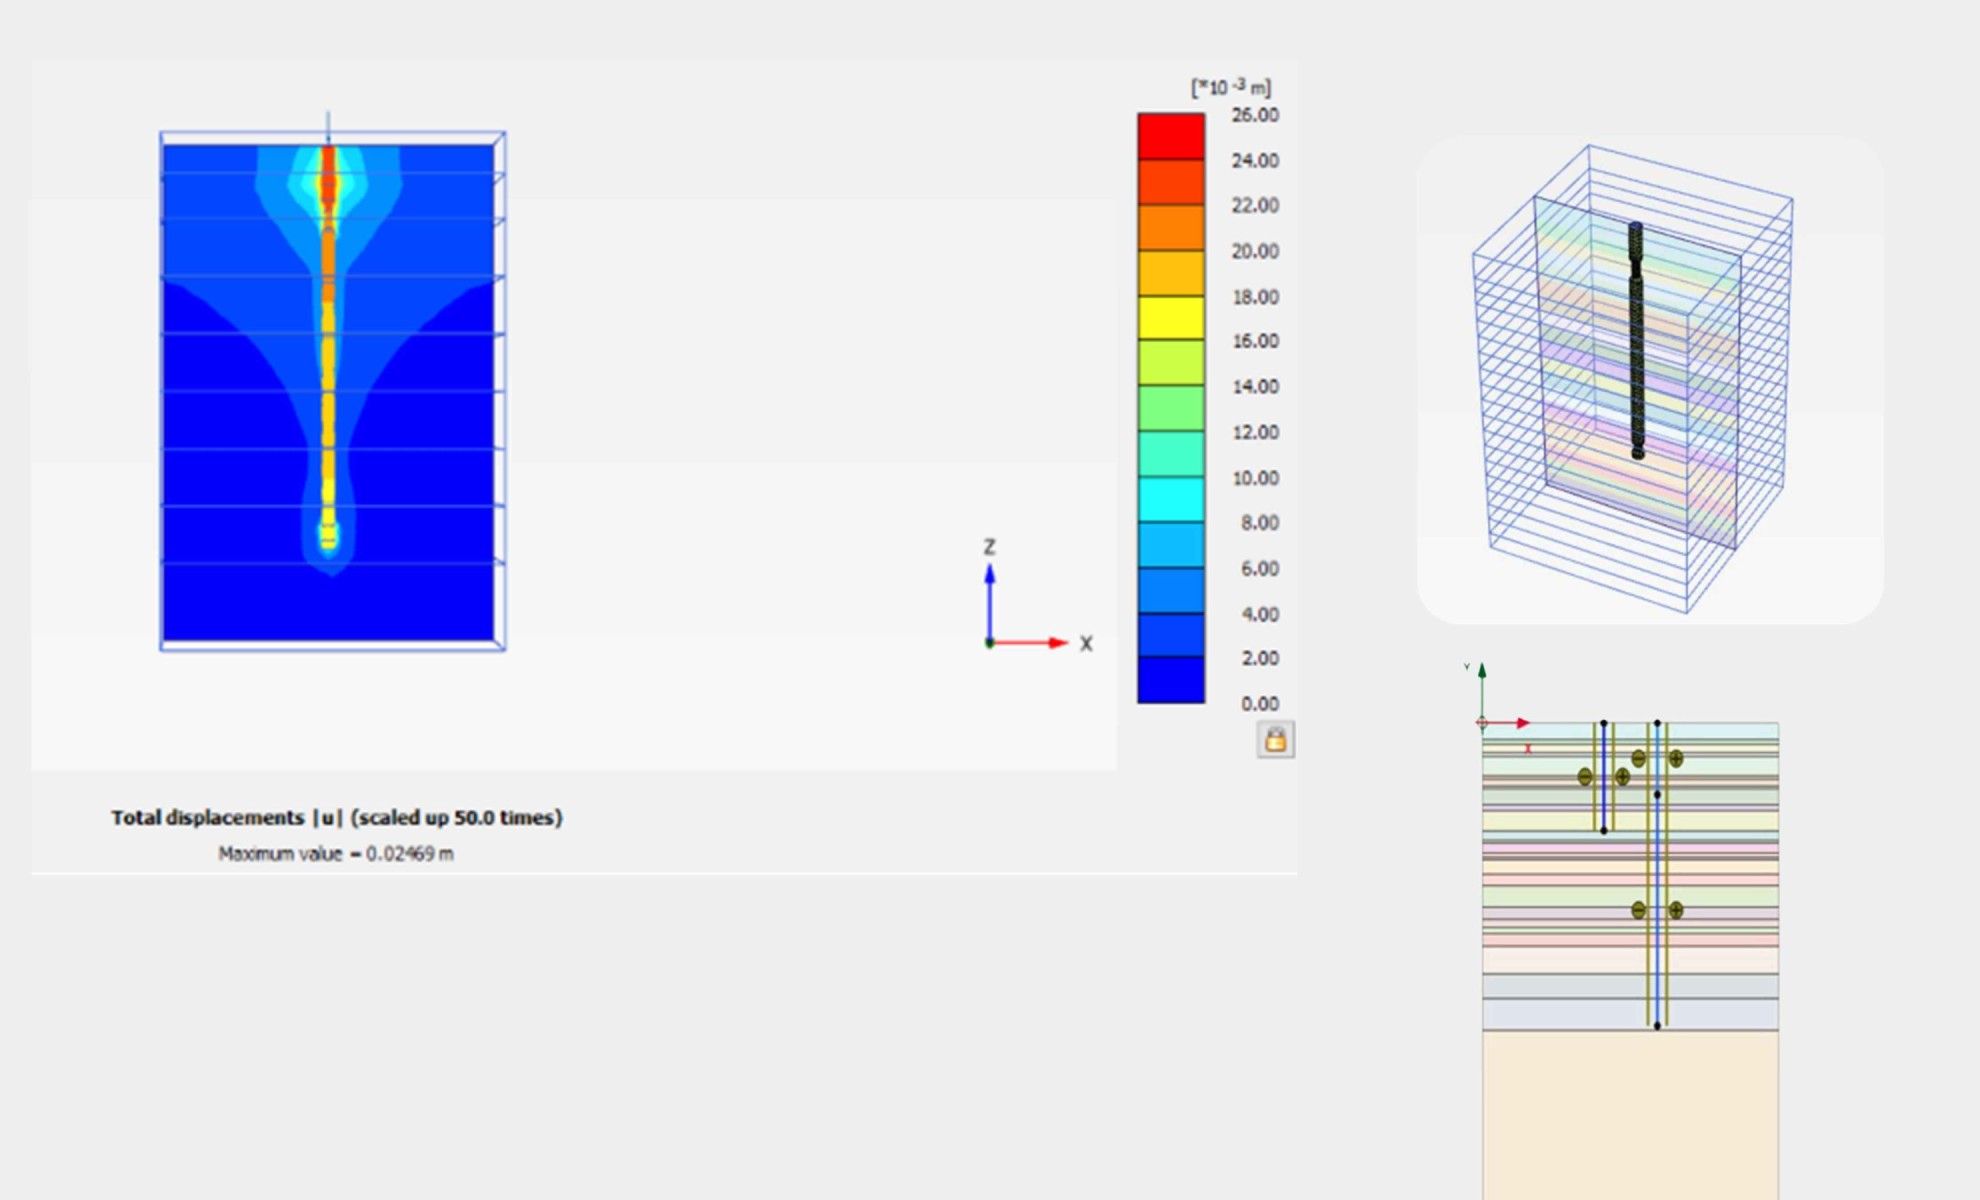Click the green Y axis arrow in the cross-section view
1980x1200 pixels.
click(1482, 675)
